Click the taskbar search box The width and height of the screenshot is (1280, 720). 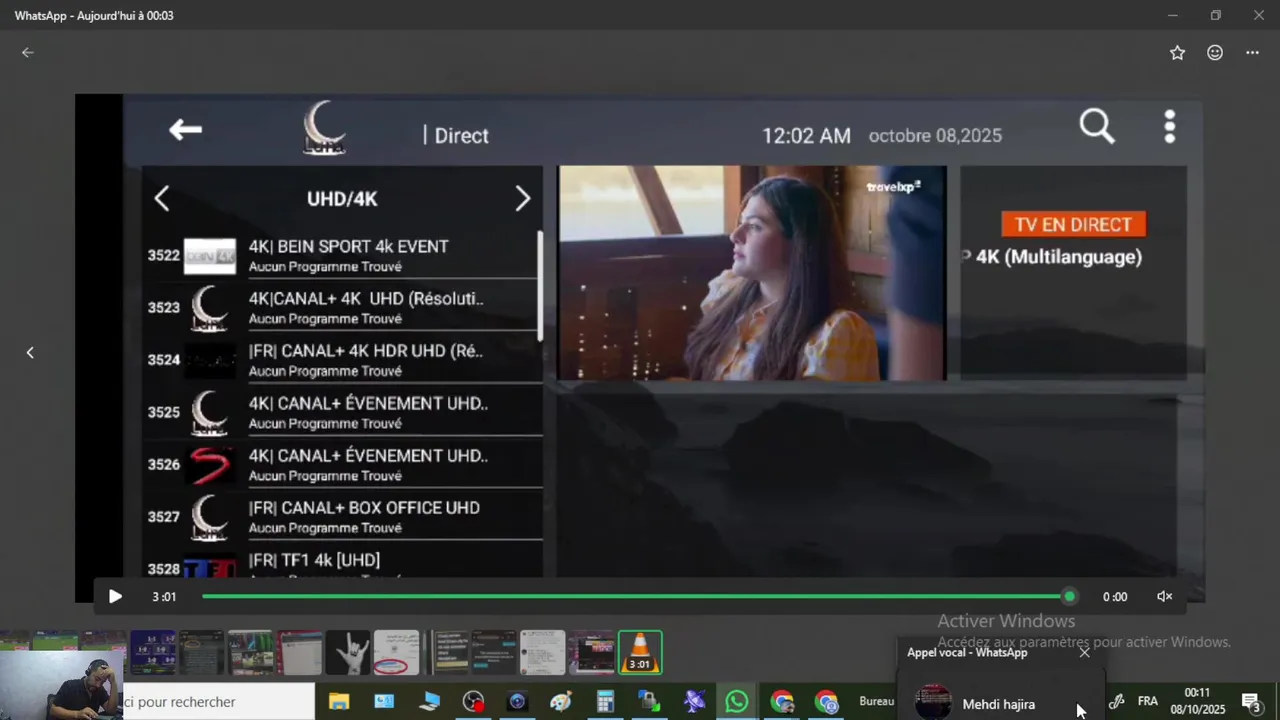(218, 702)
